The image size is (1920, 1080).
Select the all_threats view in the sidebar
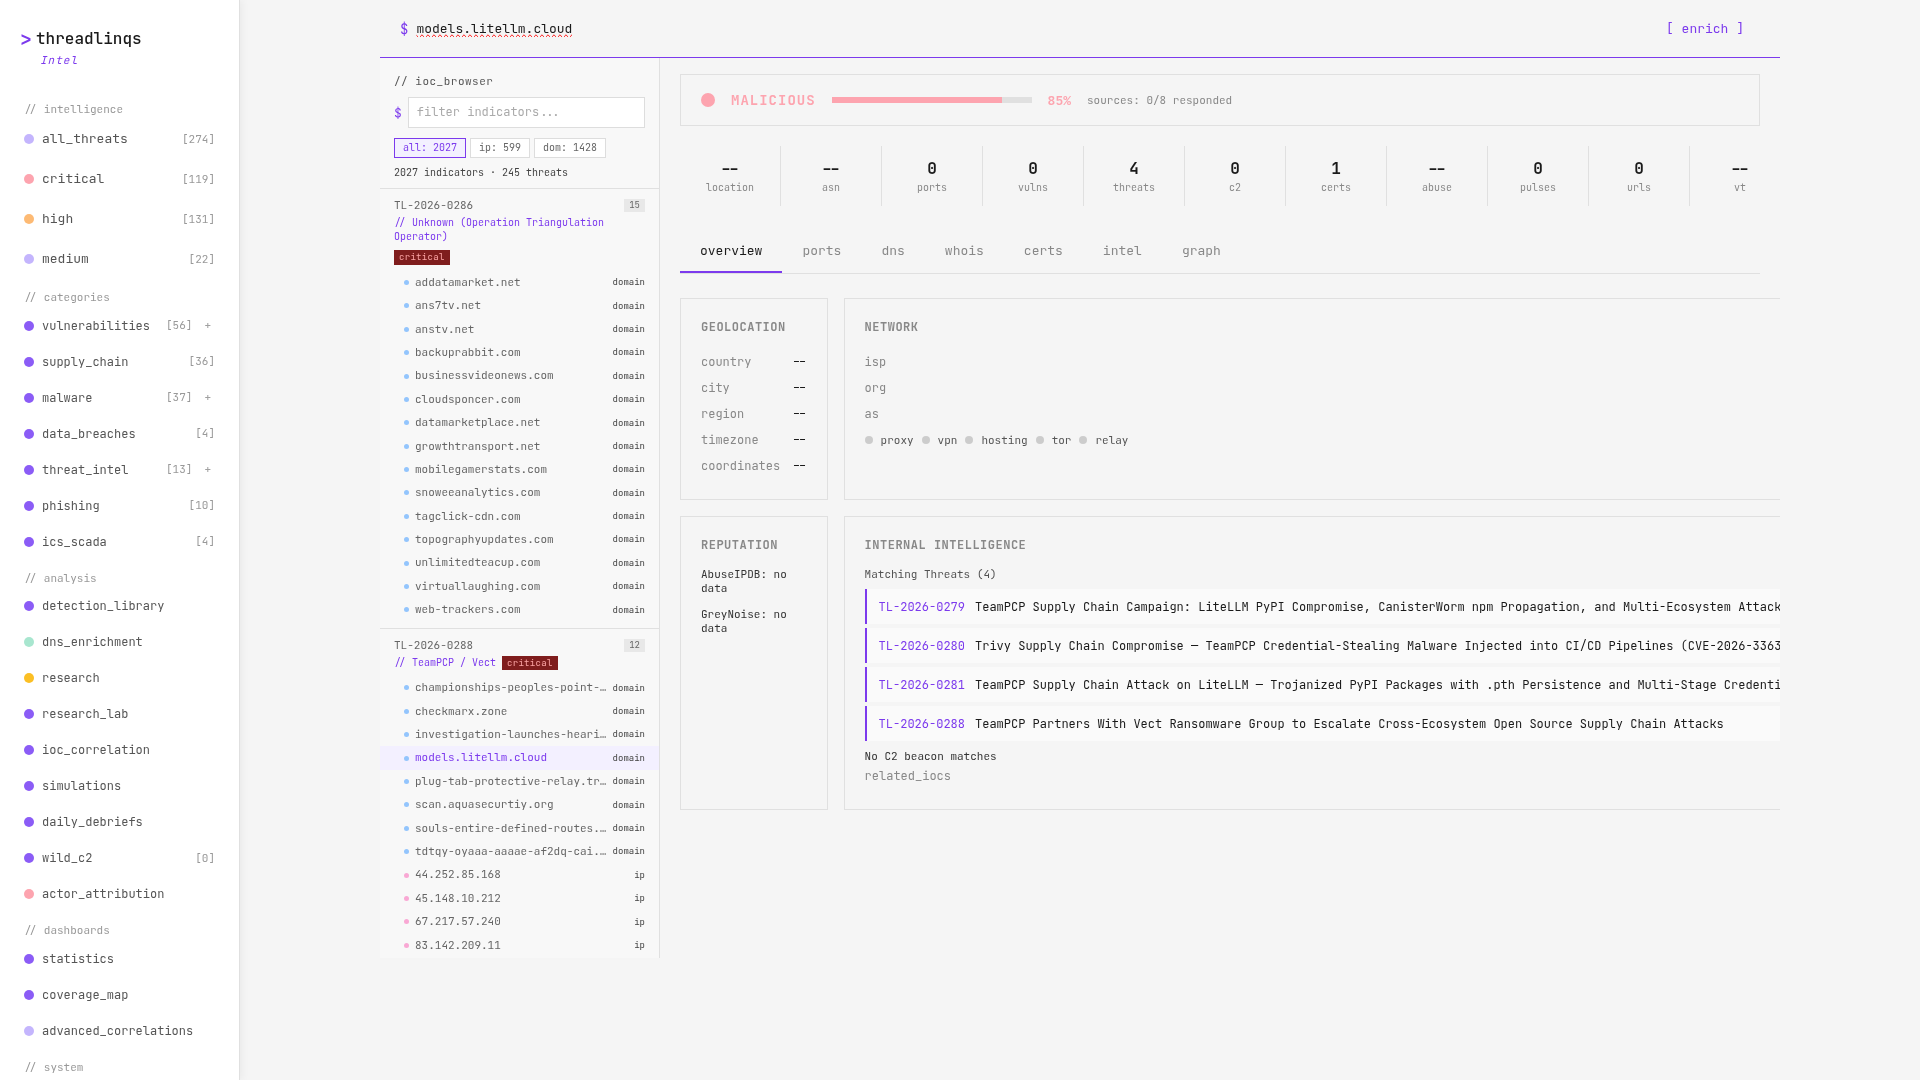(x=84, y=139)
